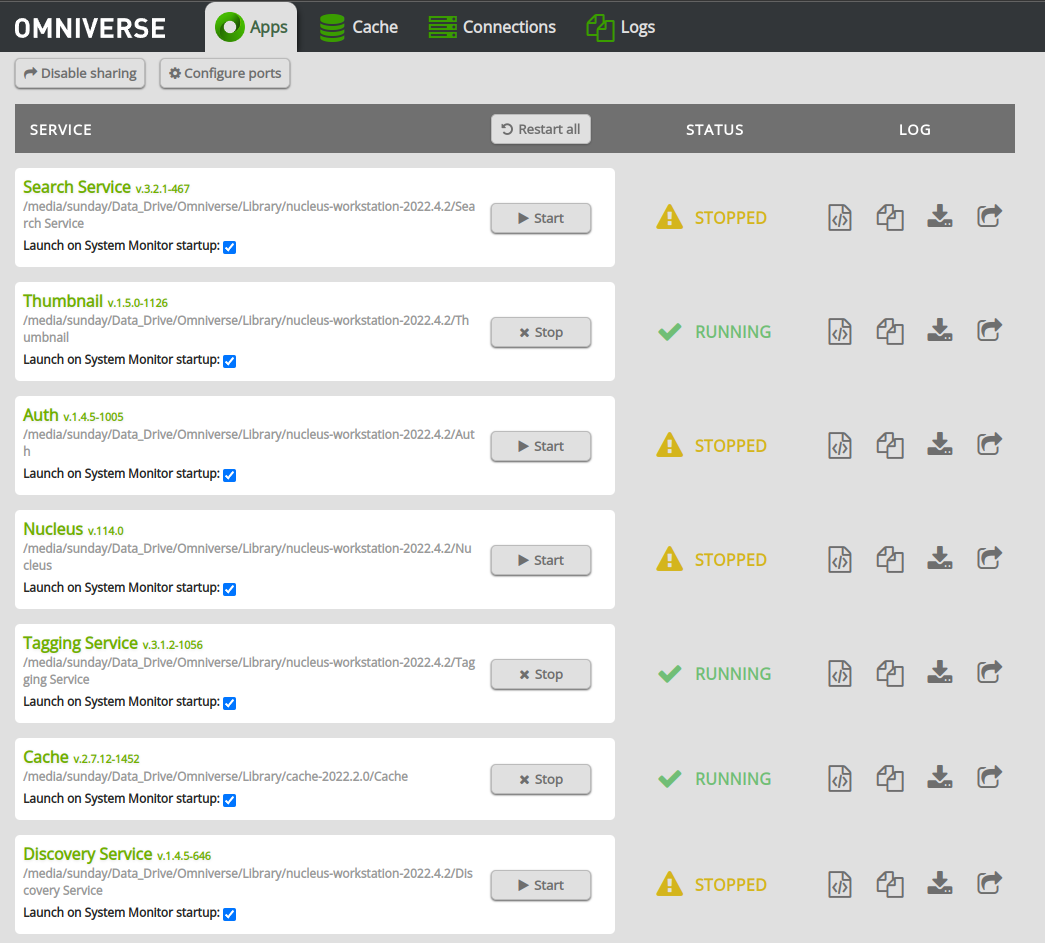The image size is (1045, 943).
Task: Open Configure ports settings
Action: coord(224,72)
